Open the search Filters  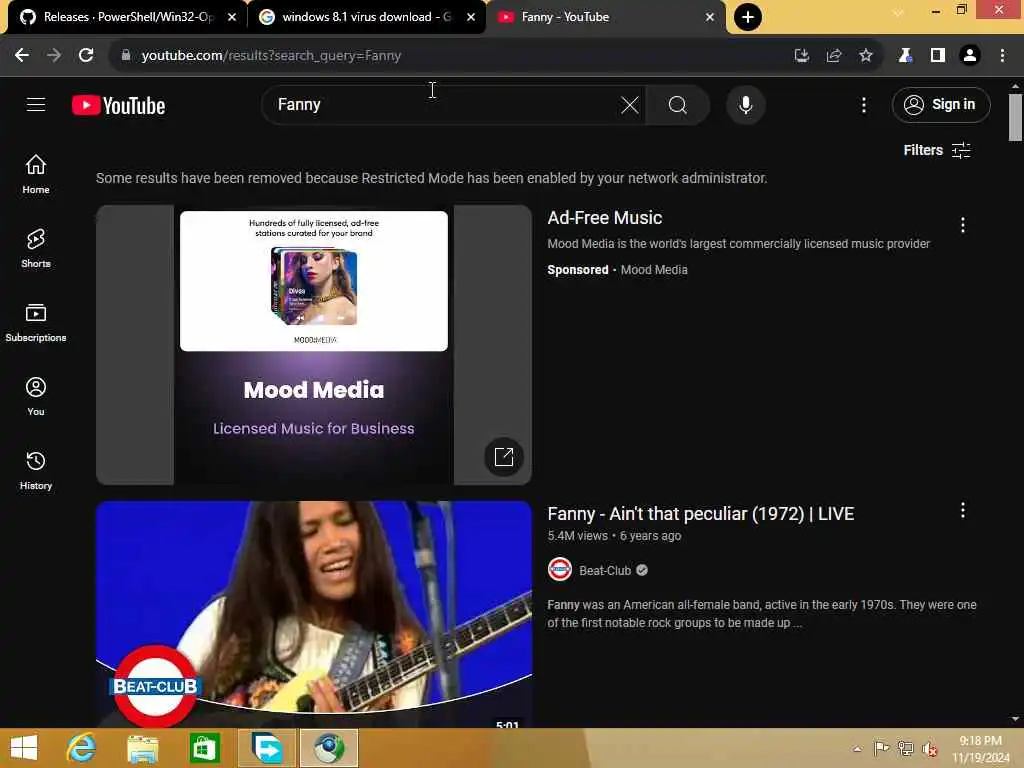pos(936,150)
